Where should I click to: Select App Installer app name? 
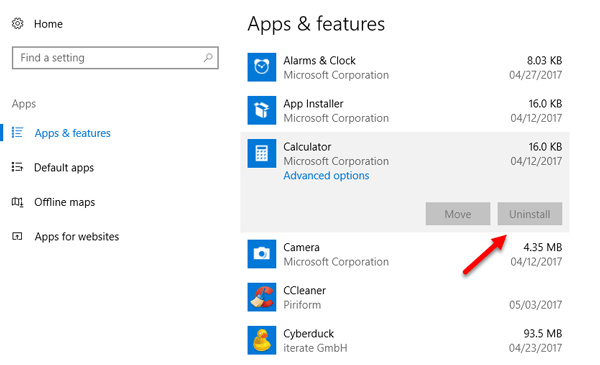coord(313,104)
